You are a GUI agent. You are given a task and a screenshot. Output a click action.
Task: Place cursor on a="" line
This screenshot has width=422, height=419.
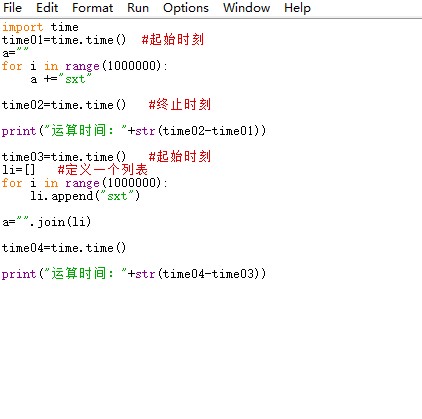[15, 53]
